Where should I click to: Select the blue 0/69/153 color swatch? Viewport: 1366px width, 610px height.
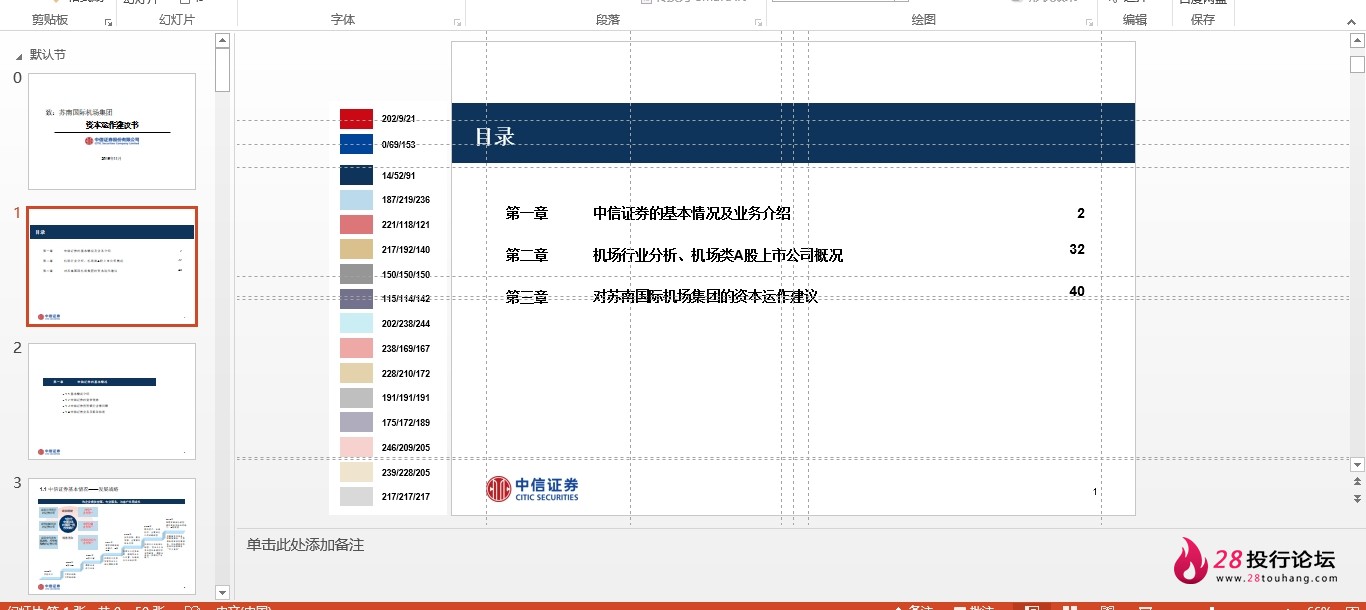[356, 144]
